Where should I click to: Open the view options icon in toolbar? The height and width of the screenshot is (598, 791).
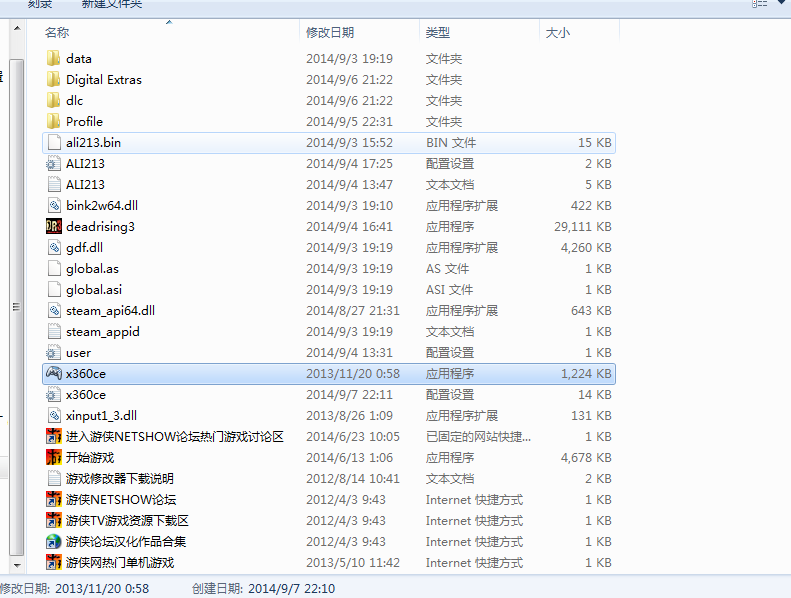tap(759, 4)
